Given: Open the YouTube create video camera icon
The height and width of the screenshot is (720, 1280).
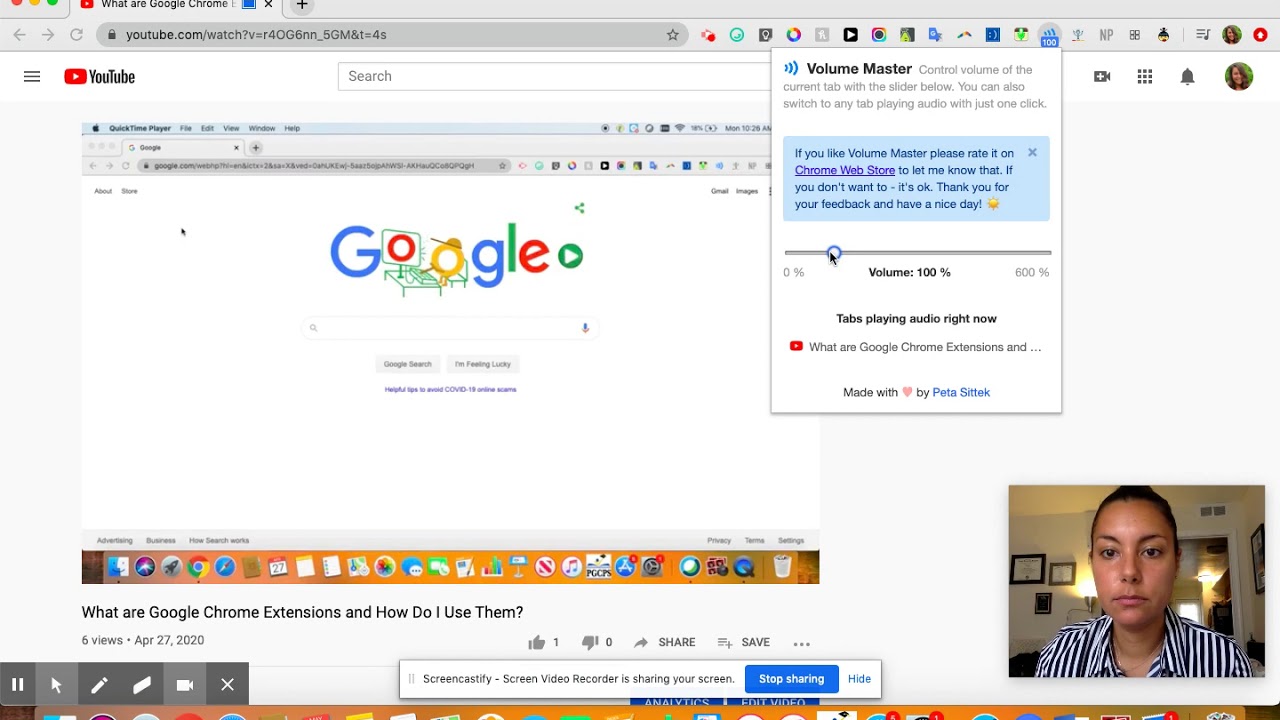Looking at the screenshot, I should pyautogui.click(x=1102, y=76).
